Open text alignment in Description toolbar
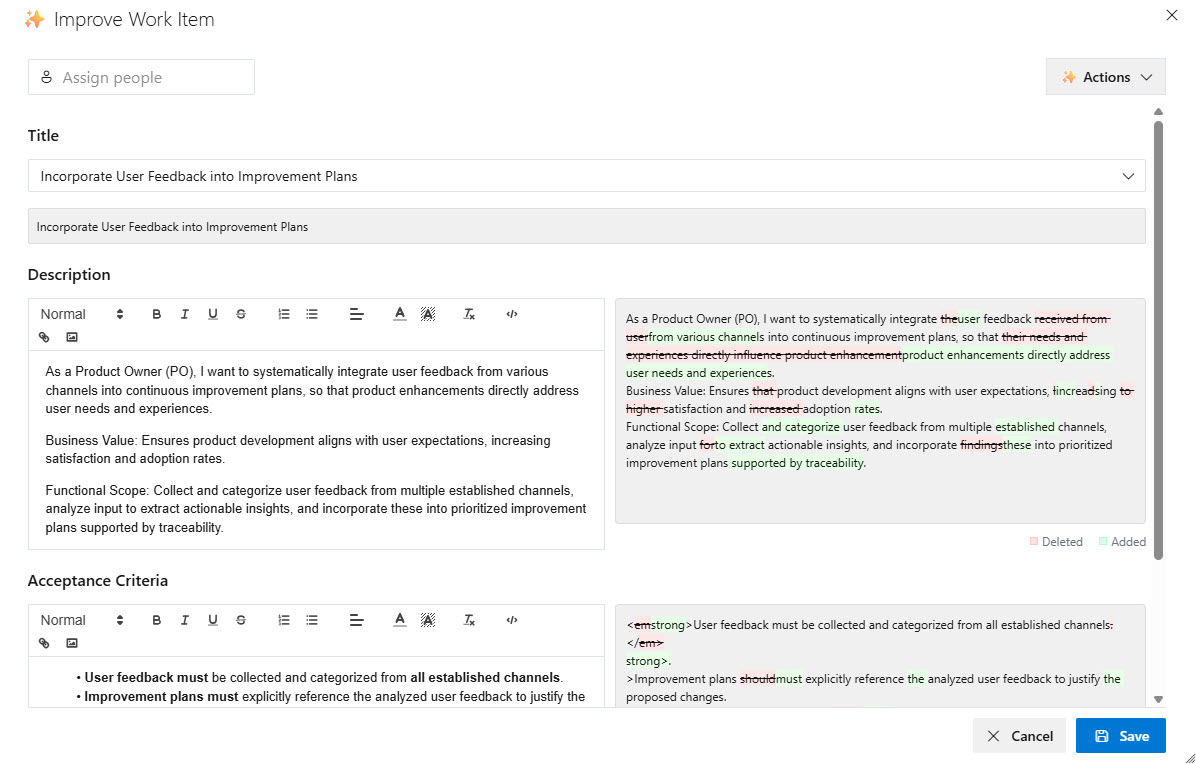 (356, 314)
